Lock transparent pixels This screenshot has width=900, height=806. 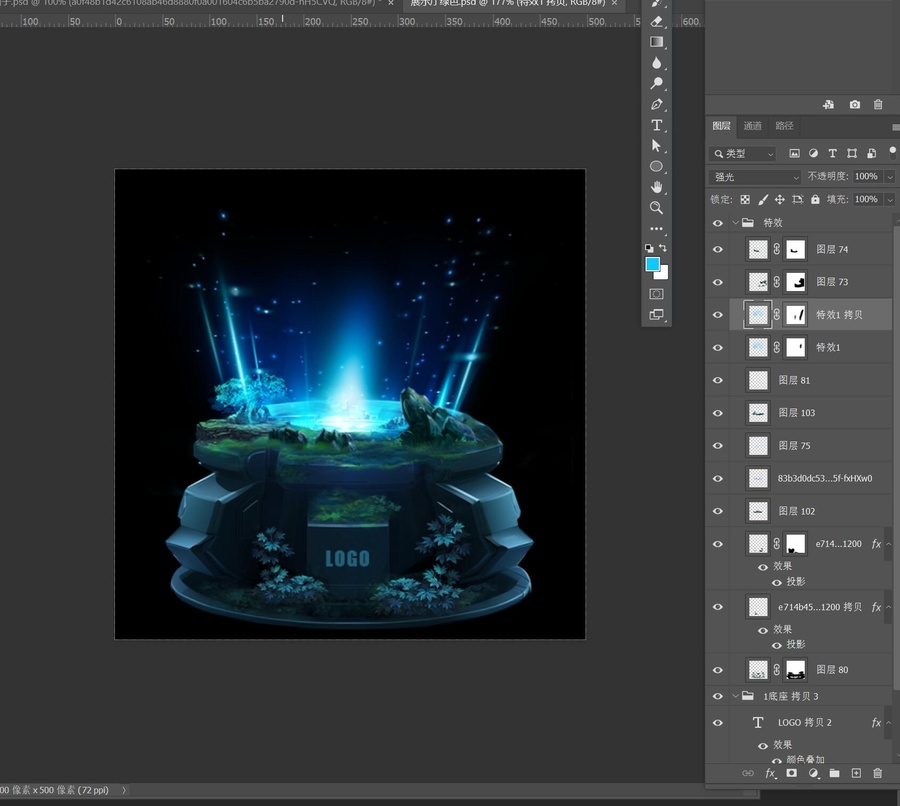[x=745, y=200]
